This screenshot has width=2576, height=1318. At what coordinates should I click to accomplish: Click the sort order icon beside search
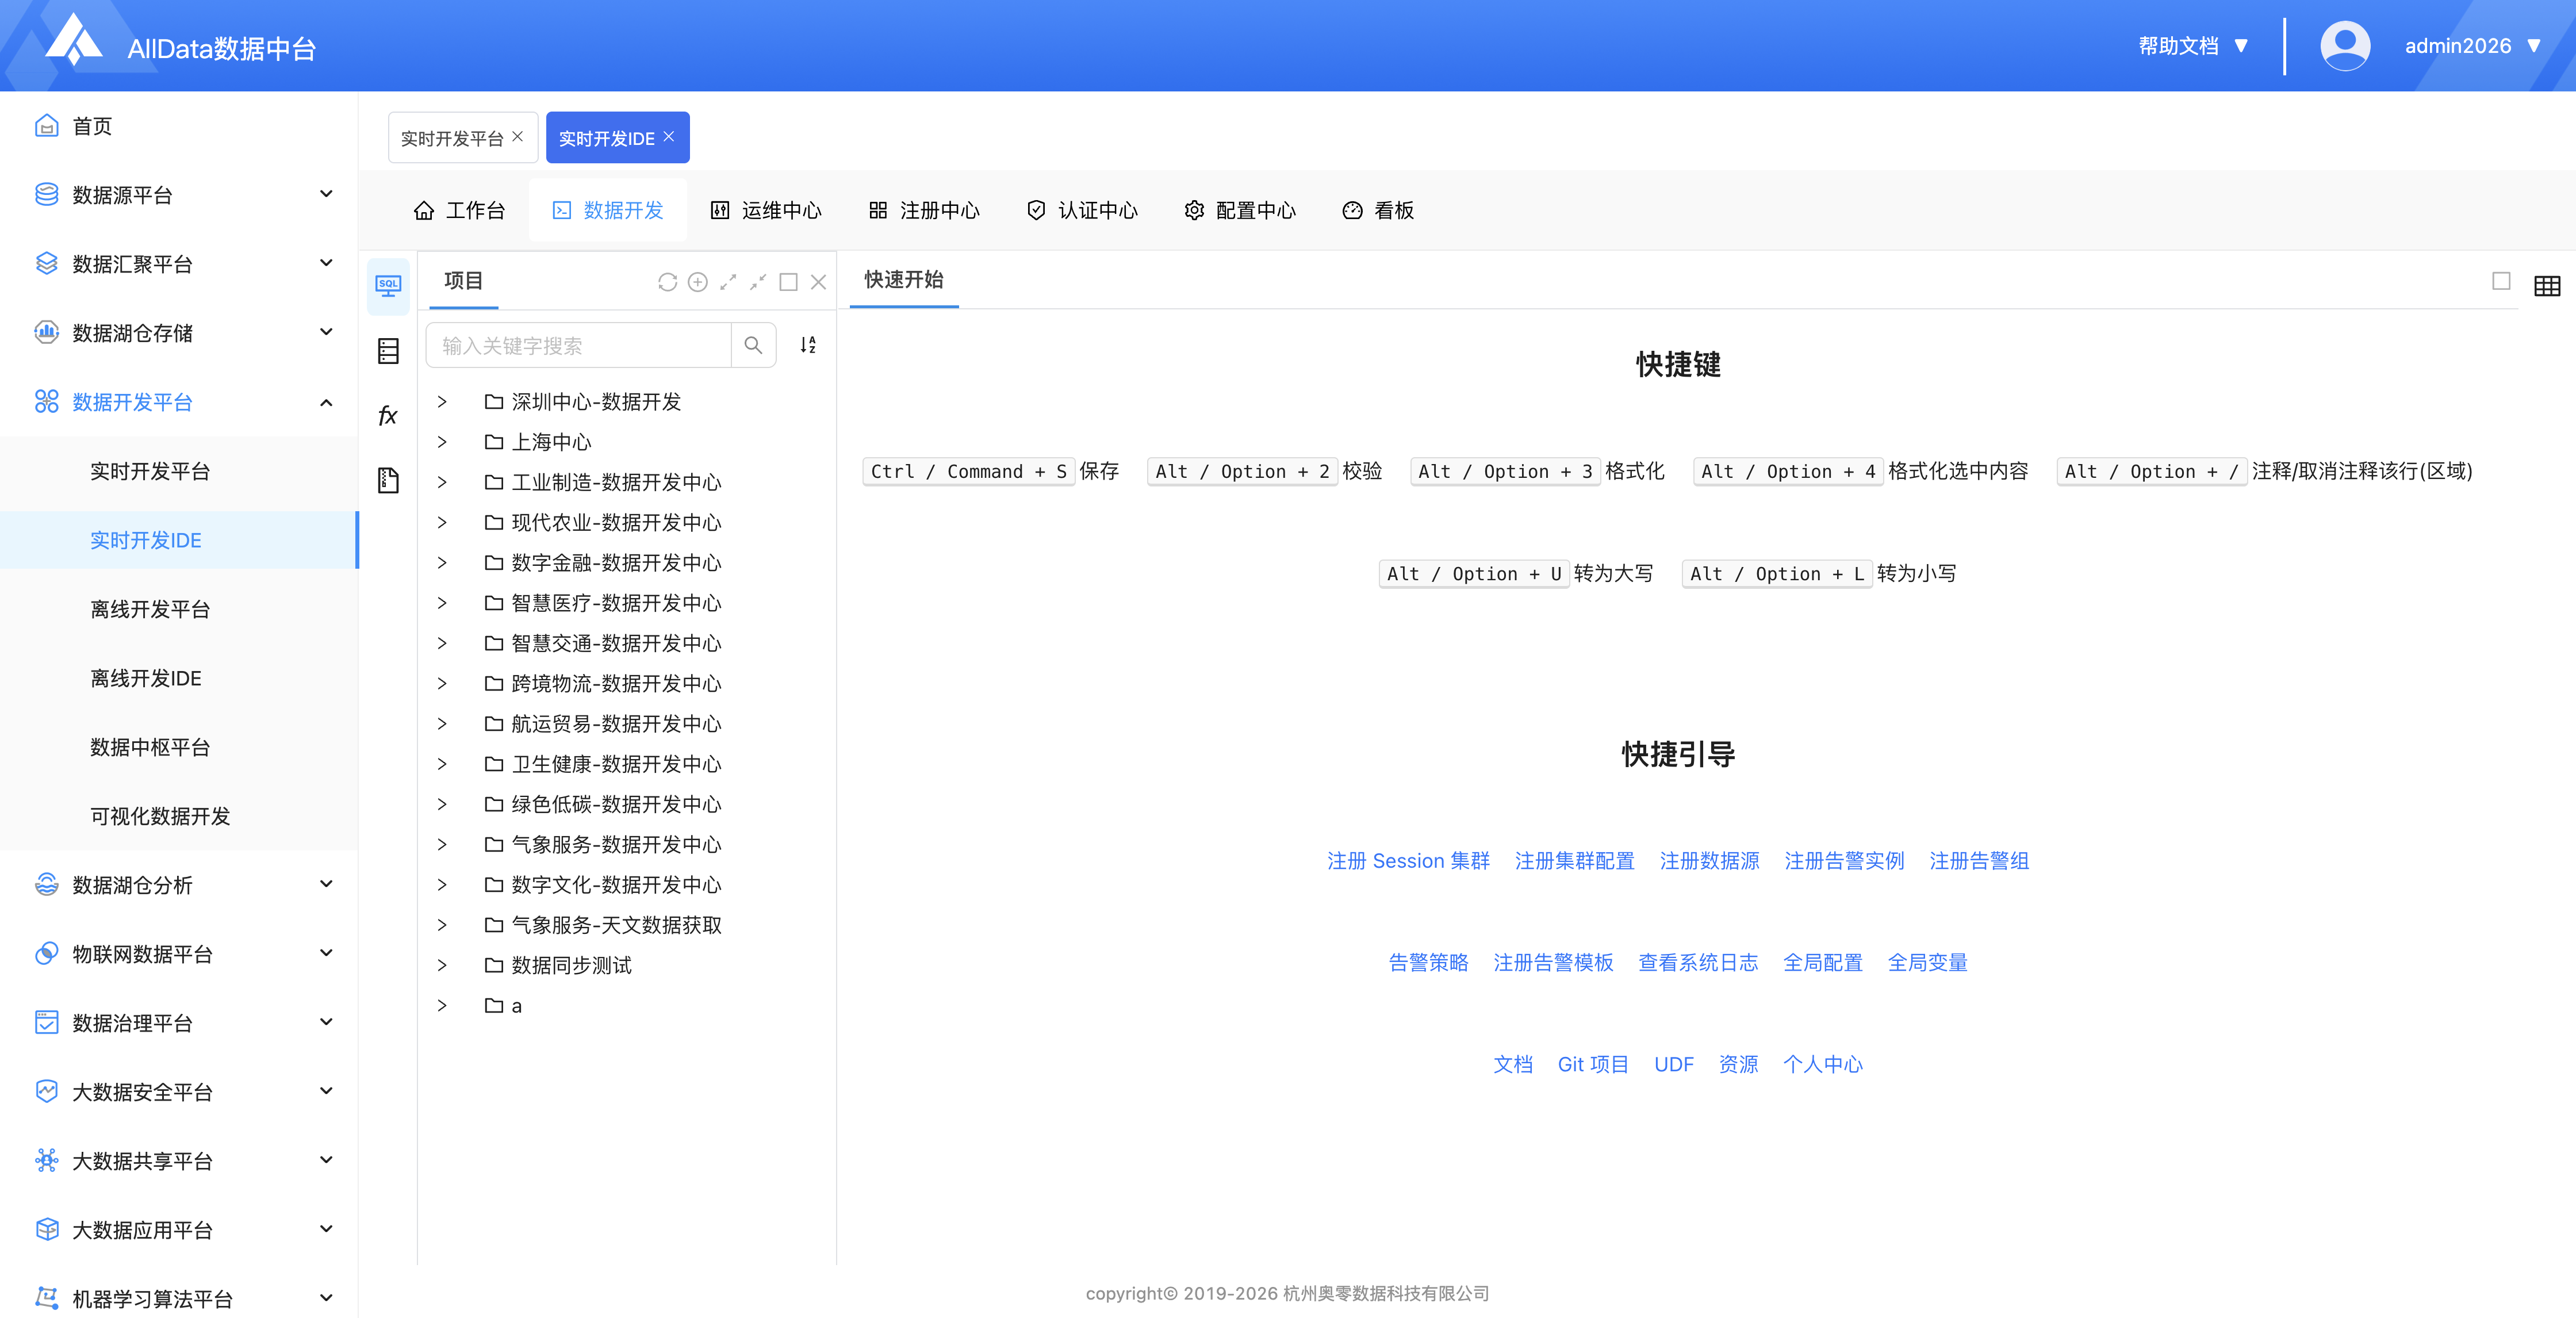coord(808,345)
